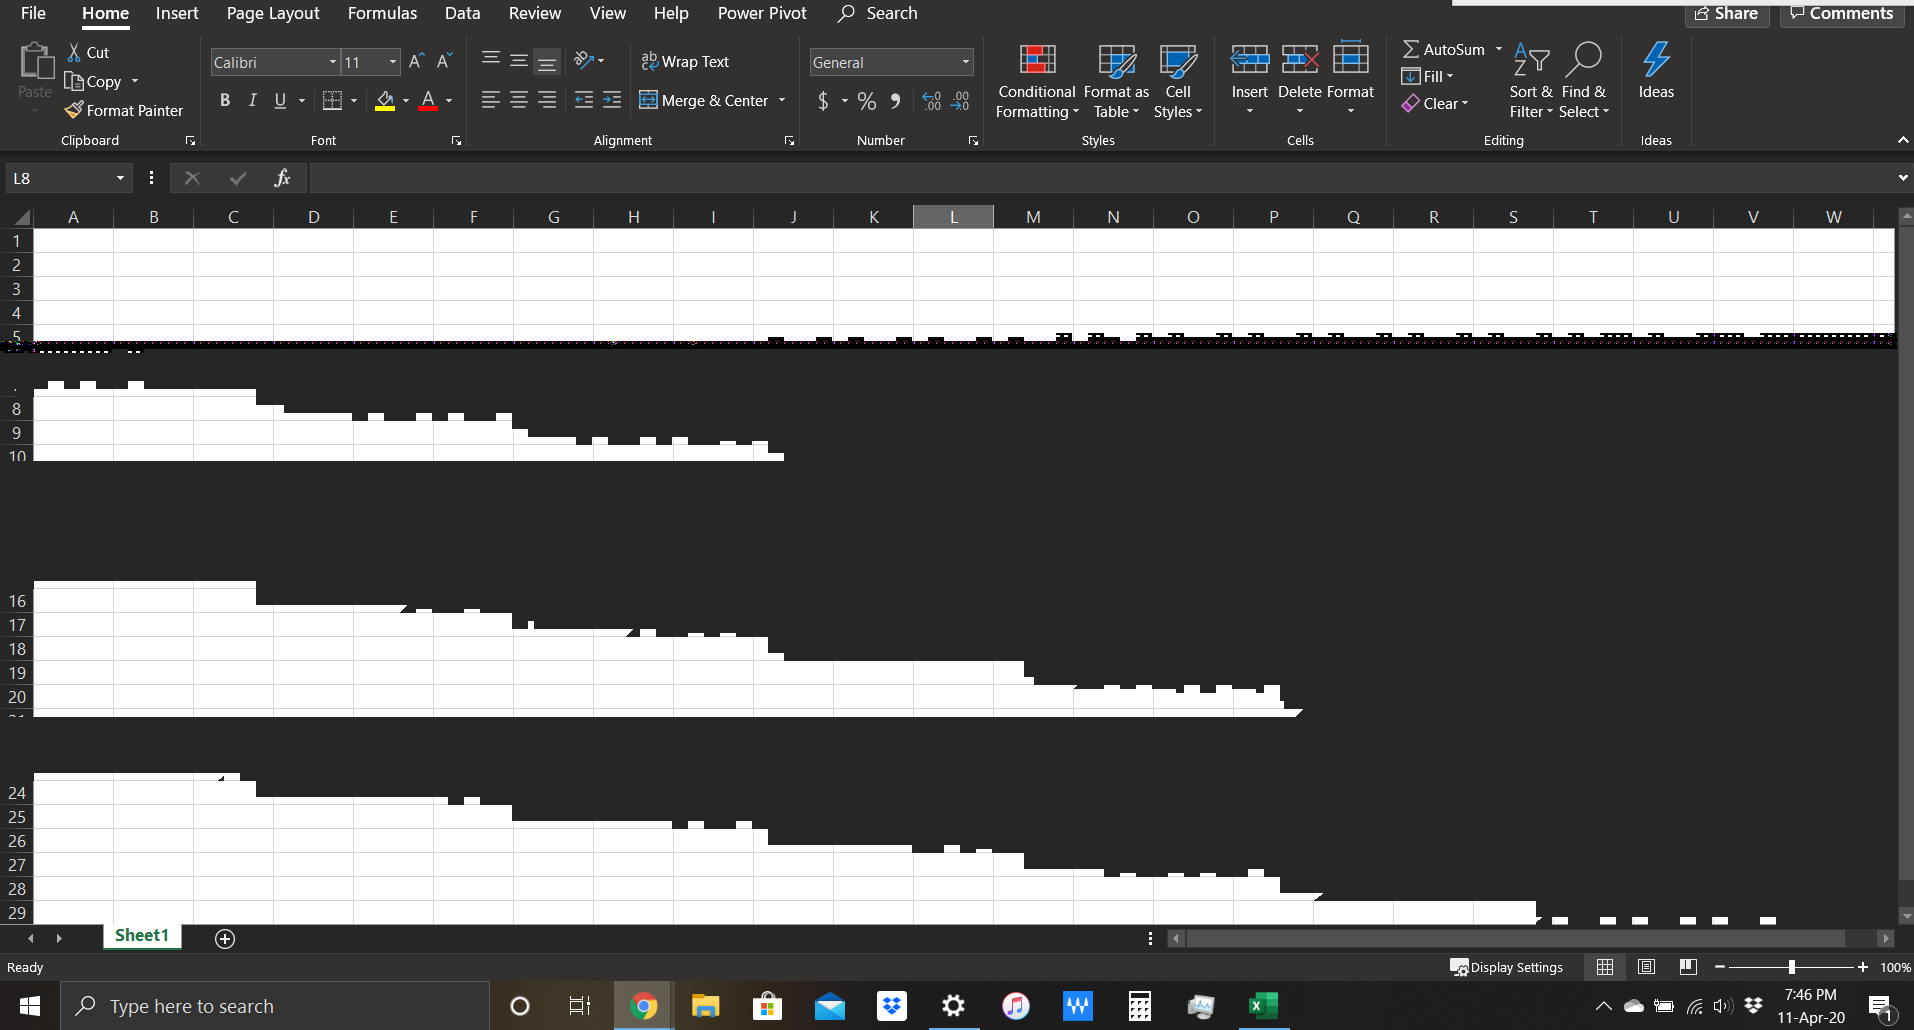
Task: Toggle Italic formatting
Action: click(252, 100)
